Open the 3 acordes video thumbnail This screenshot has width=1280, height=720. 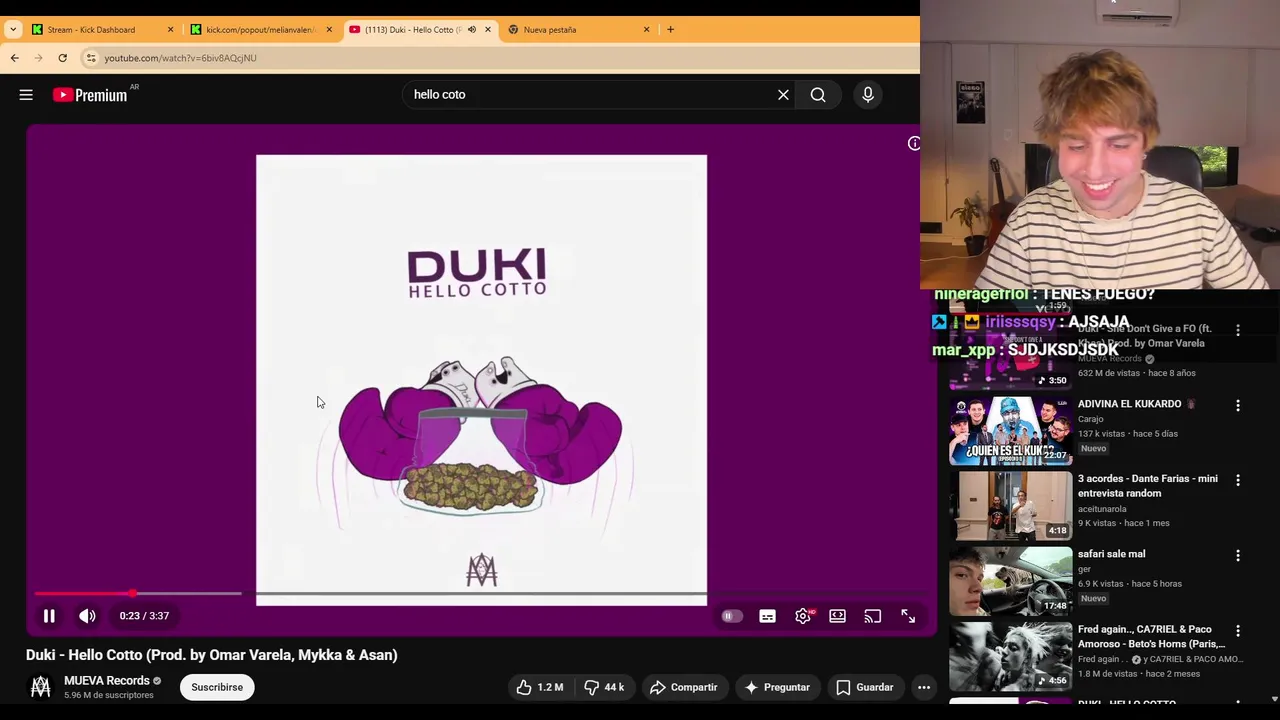pyautogui.click(x=1010, y=506)
